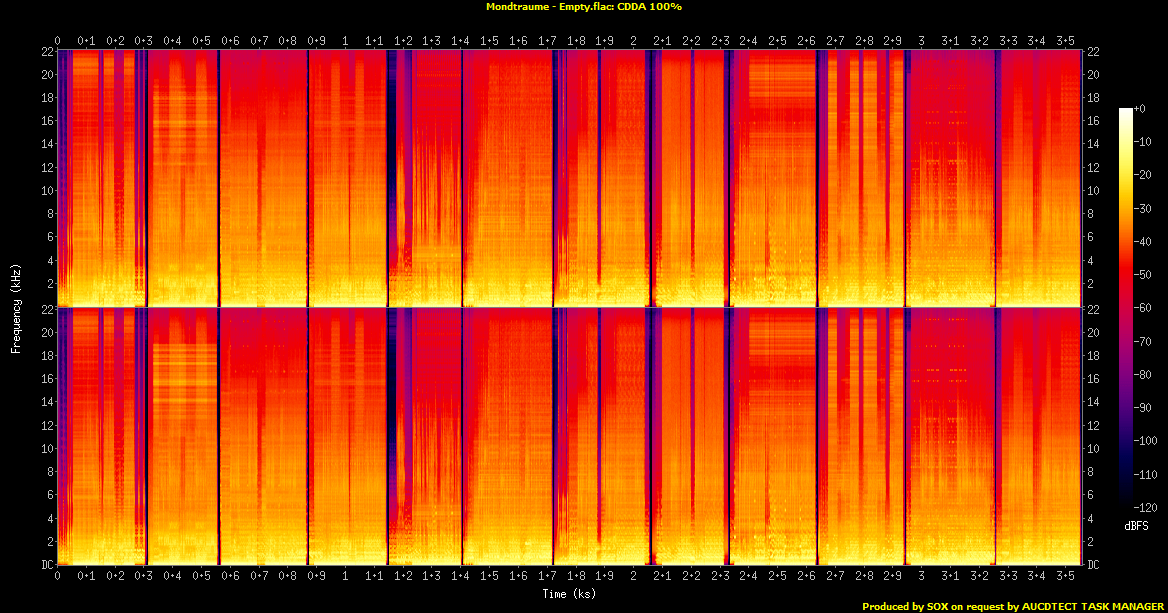This screenshot has width=1168, height=613.
Task: Click the 0 tick on the bottom time axis
Action: click(x=57, y=577)
